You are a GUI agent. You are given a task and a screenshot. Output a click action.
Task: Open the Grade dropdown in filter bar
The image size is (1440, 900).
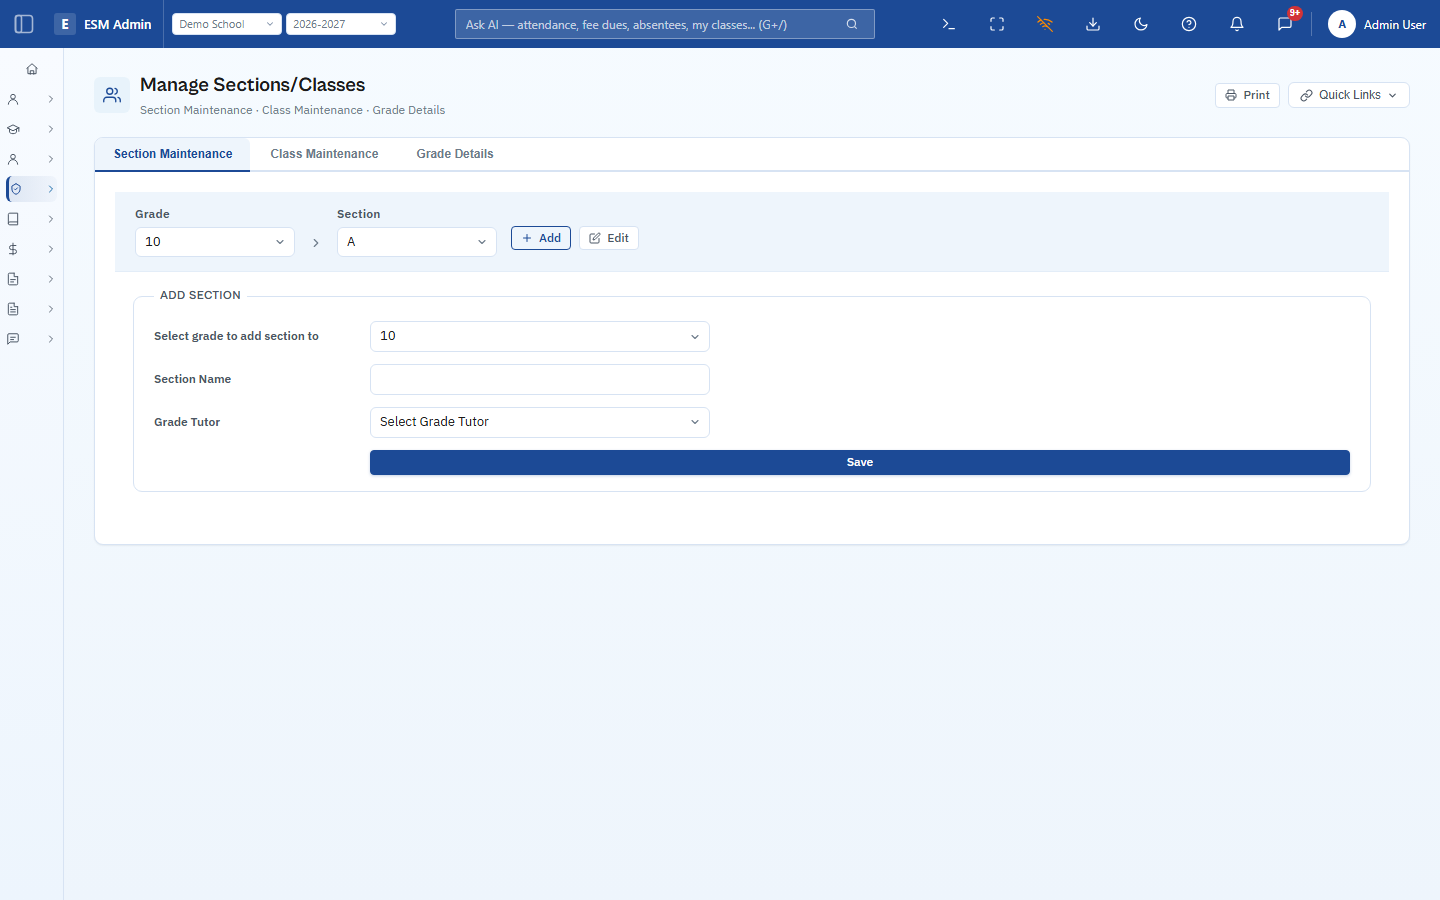pos(215,242)
